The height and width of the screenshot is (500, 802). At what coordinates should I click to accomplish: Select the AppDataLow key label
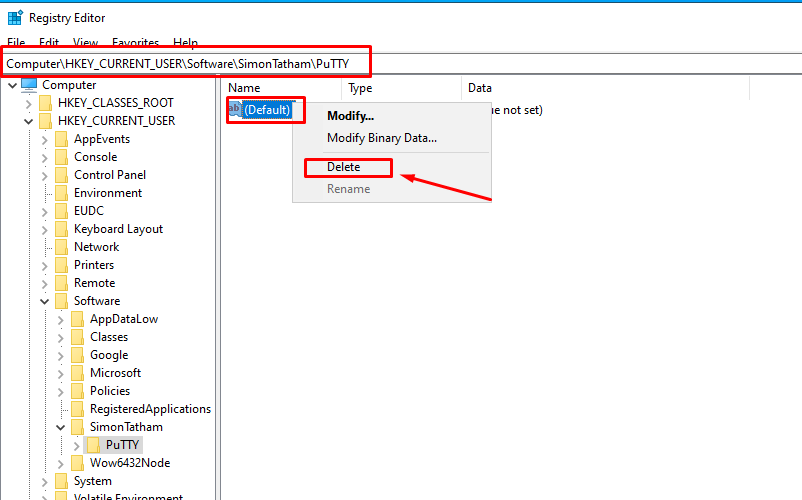[x=124, y=319]
